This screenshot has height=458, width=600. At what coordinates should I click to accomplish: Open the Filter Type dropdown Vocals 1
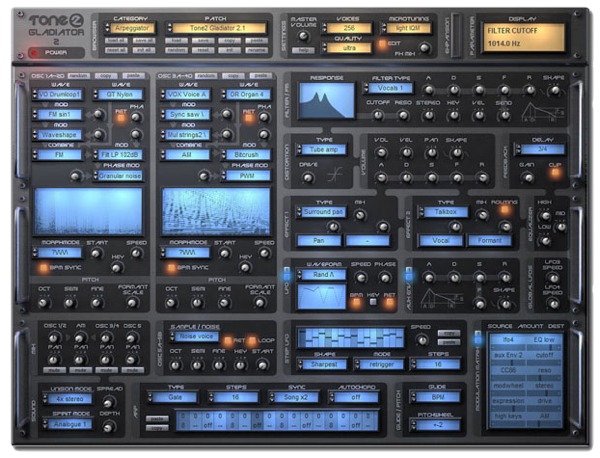point(389,88)
